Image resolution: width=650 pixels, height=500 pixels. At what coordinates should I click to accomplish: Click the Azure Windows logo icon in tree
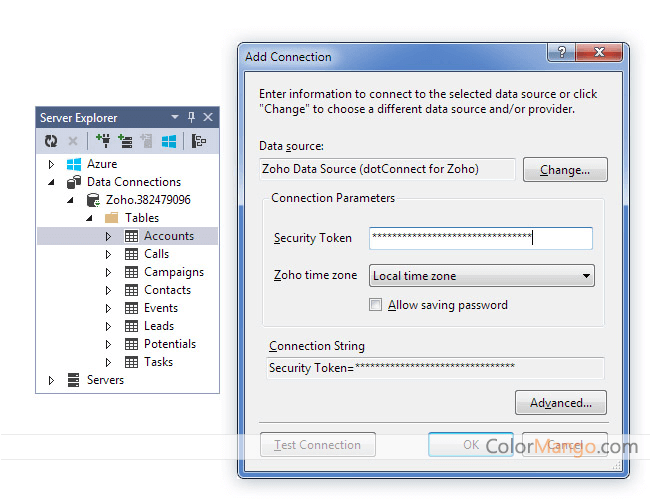(x=74, y=164)
